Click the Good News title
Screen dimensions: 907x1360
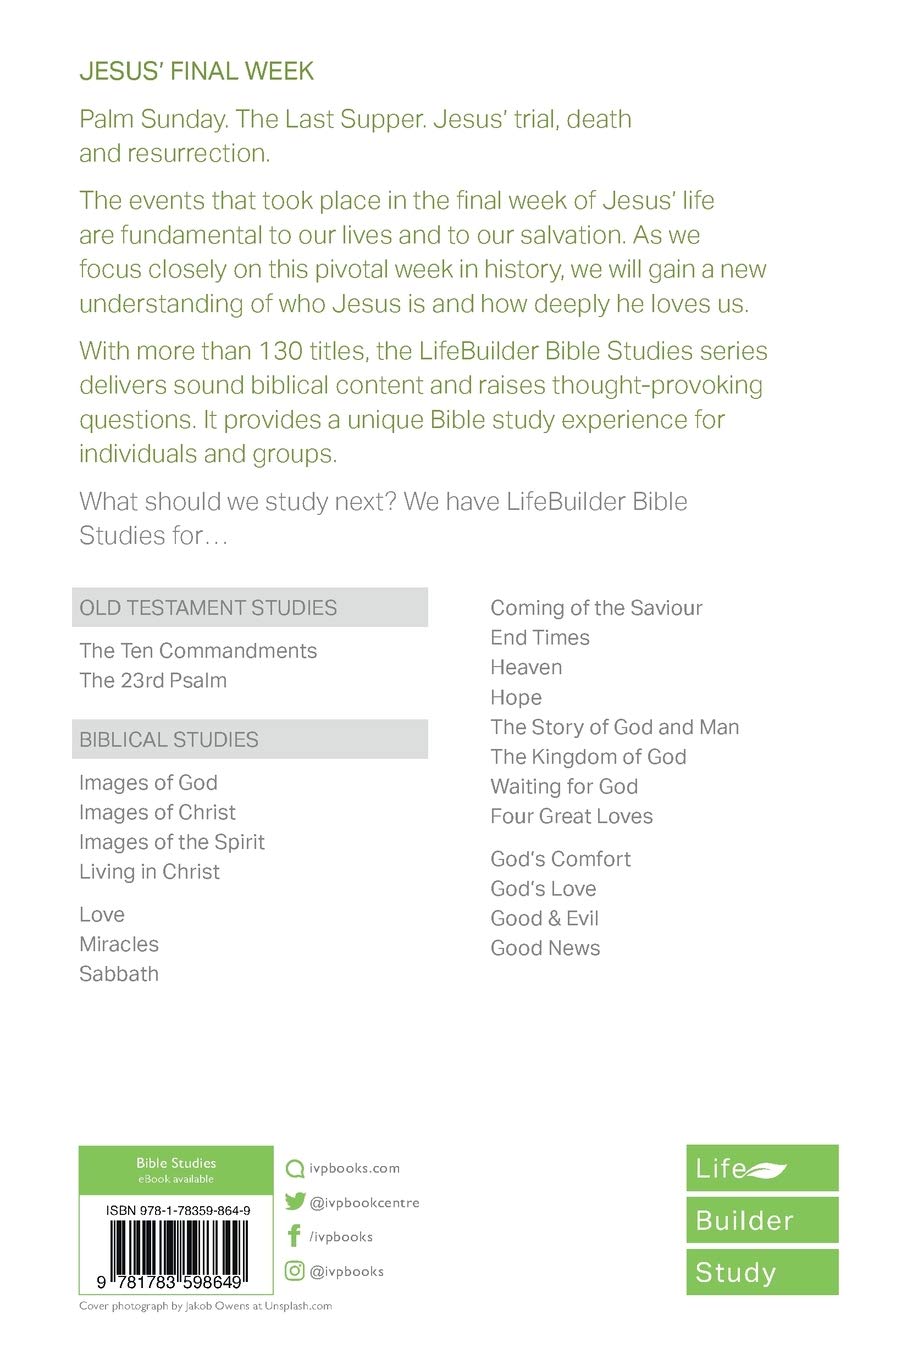[545, 949]
